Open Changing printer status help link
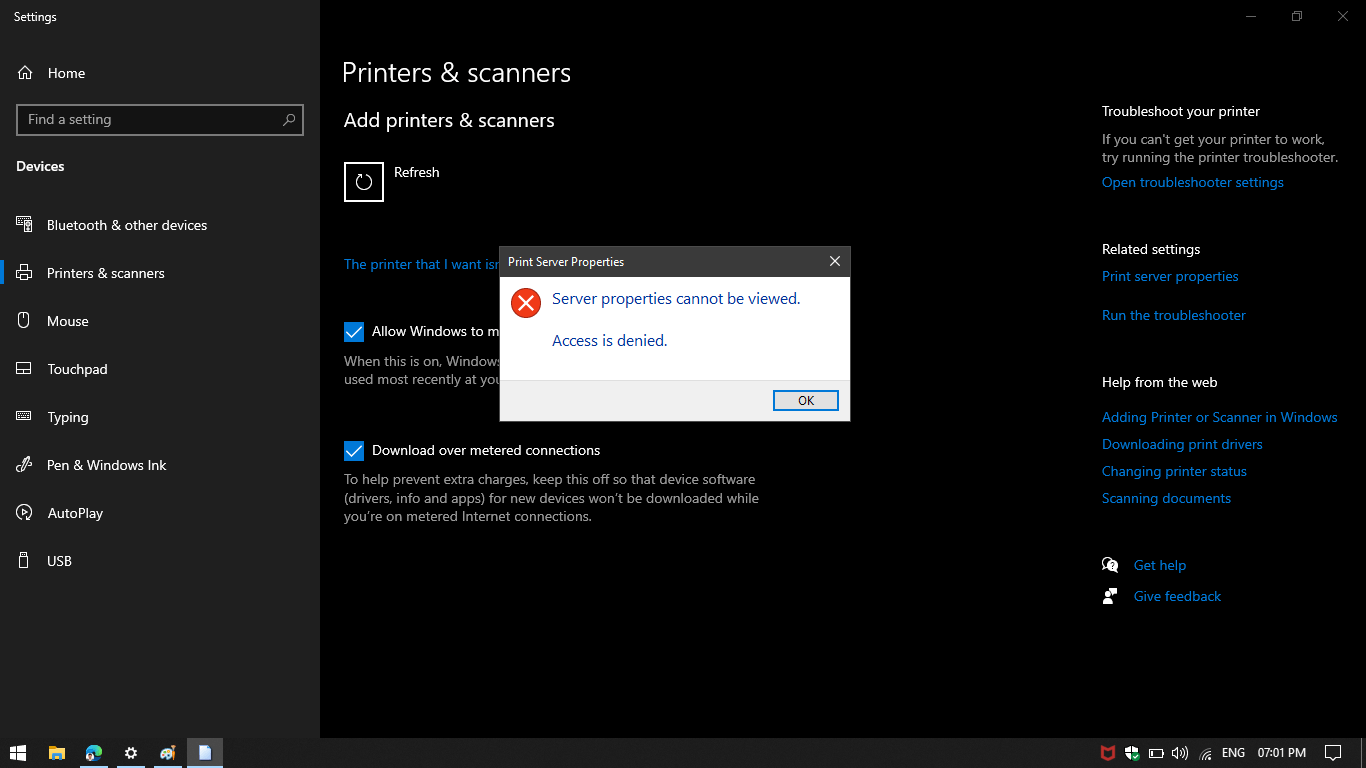This screenshot has width=1366, height=768. tap(1174, 471)
